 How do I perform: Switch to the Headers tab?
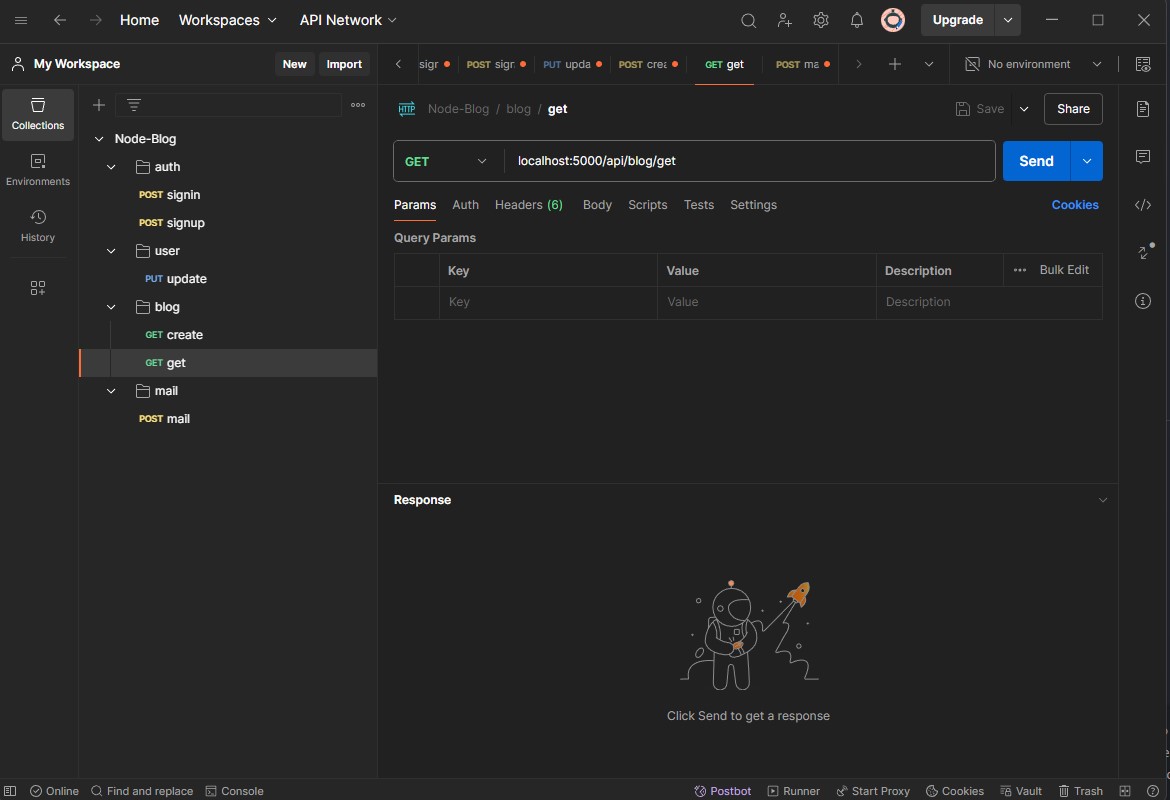[528, 205]
